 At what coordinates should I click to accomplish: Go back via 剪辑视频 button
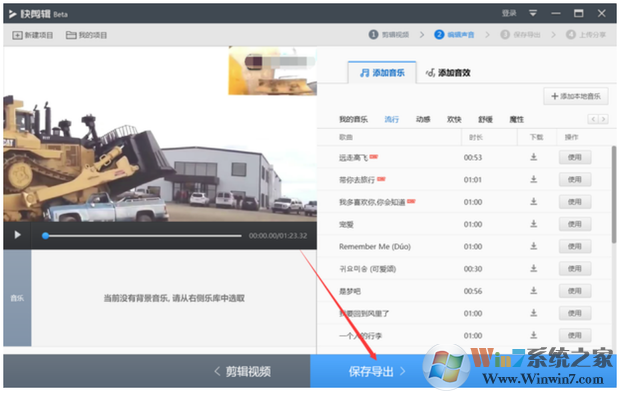point(242,371)
